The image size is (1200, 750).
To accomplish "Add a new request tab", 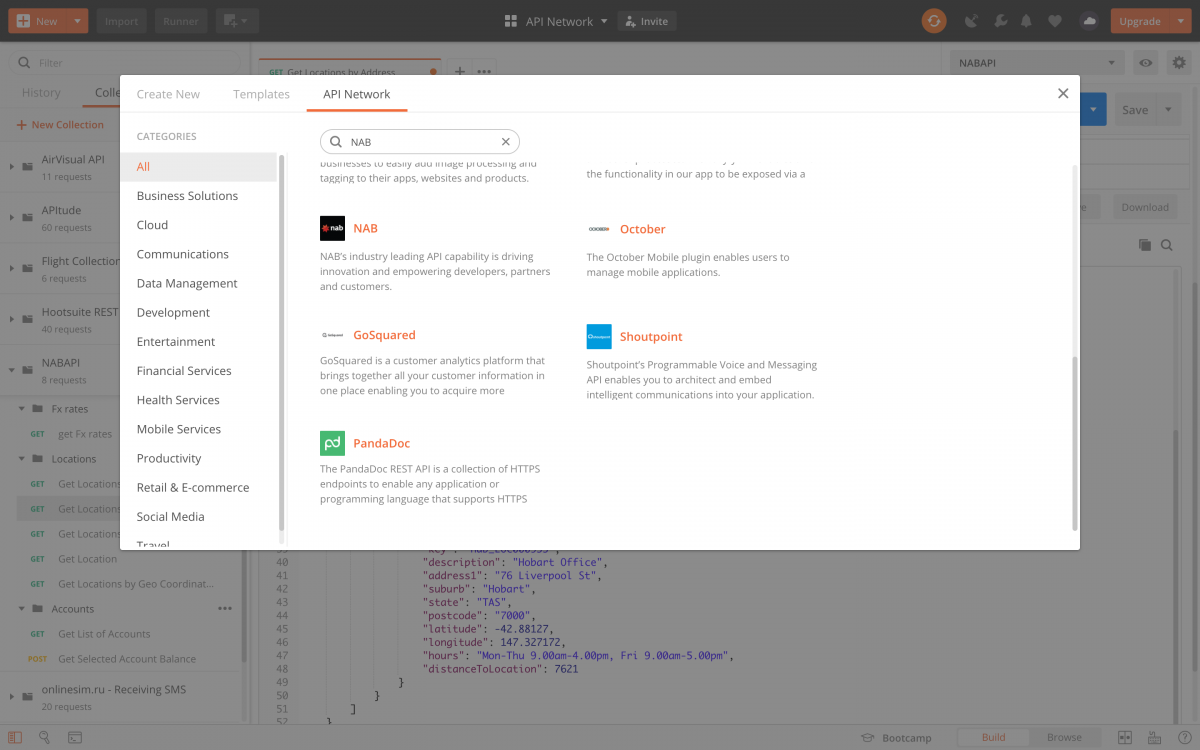I will (460, 71).
